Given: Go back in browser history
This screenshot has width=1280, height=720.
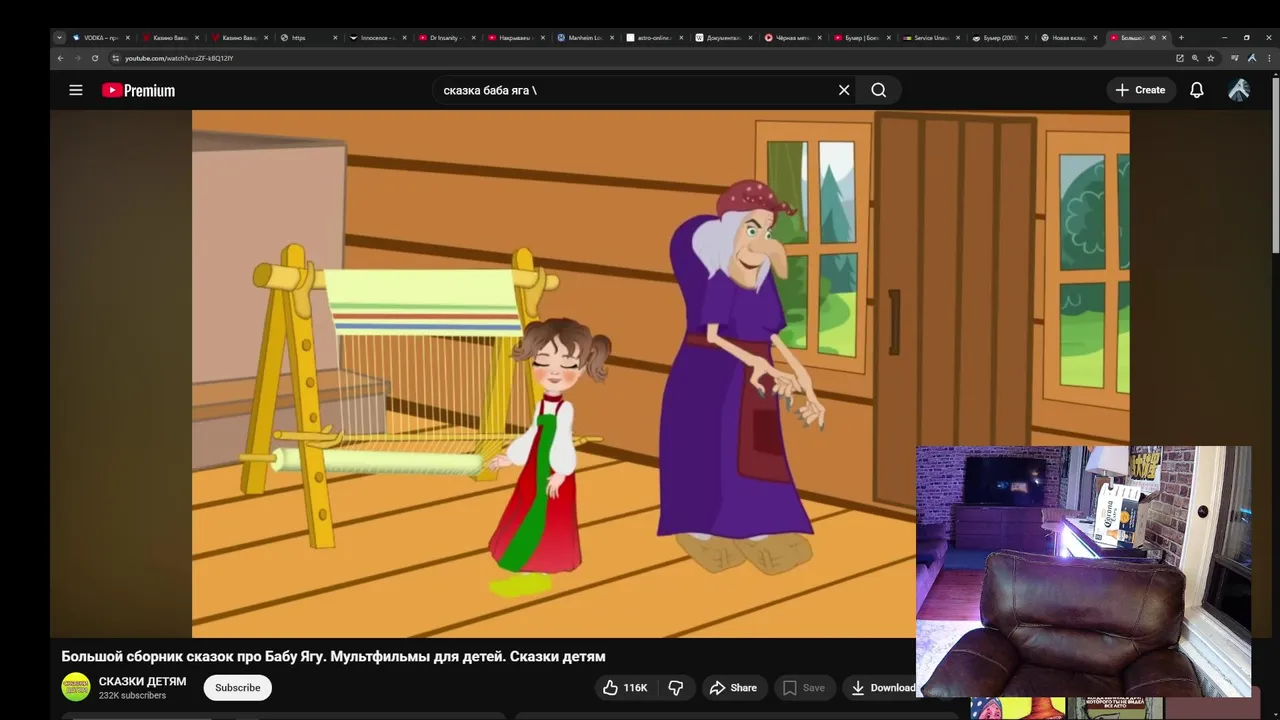Looking at the screenshot, I should tap(60, 58).
